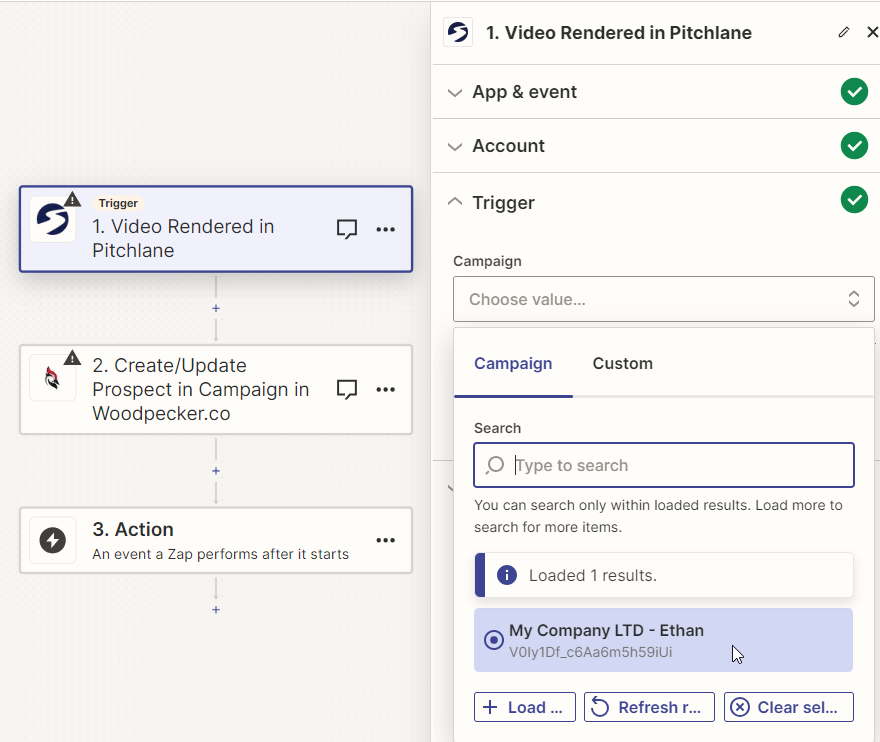Click the info icon beside Loaded 1 results
880x742 pixels.
tap(507, 575)
